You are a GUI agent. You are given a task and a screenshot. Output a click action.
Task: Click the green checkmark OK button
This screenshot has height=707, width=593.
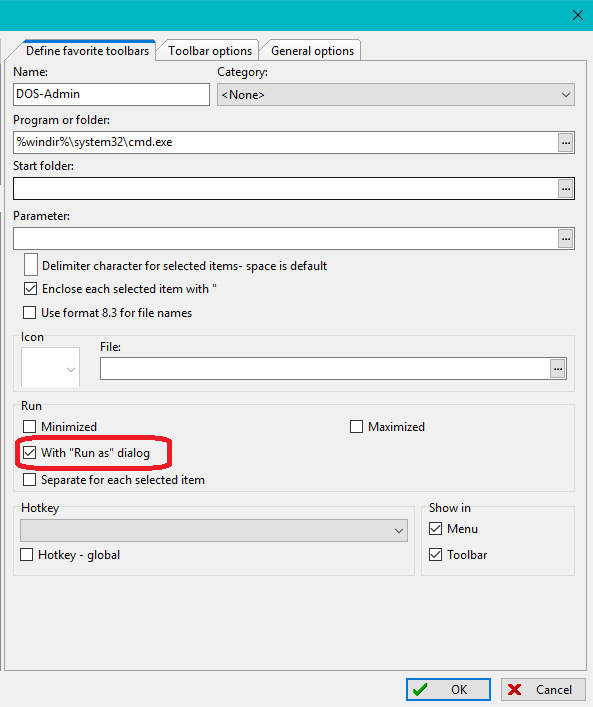click(x=448, y=689)
